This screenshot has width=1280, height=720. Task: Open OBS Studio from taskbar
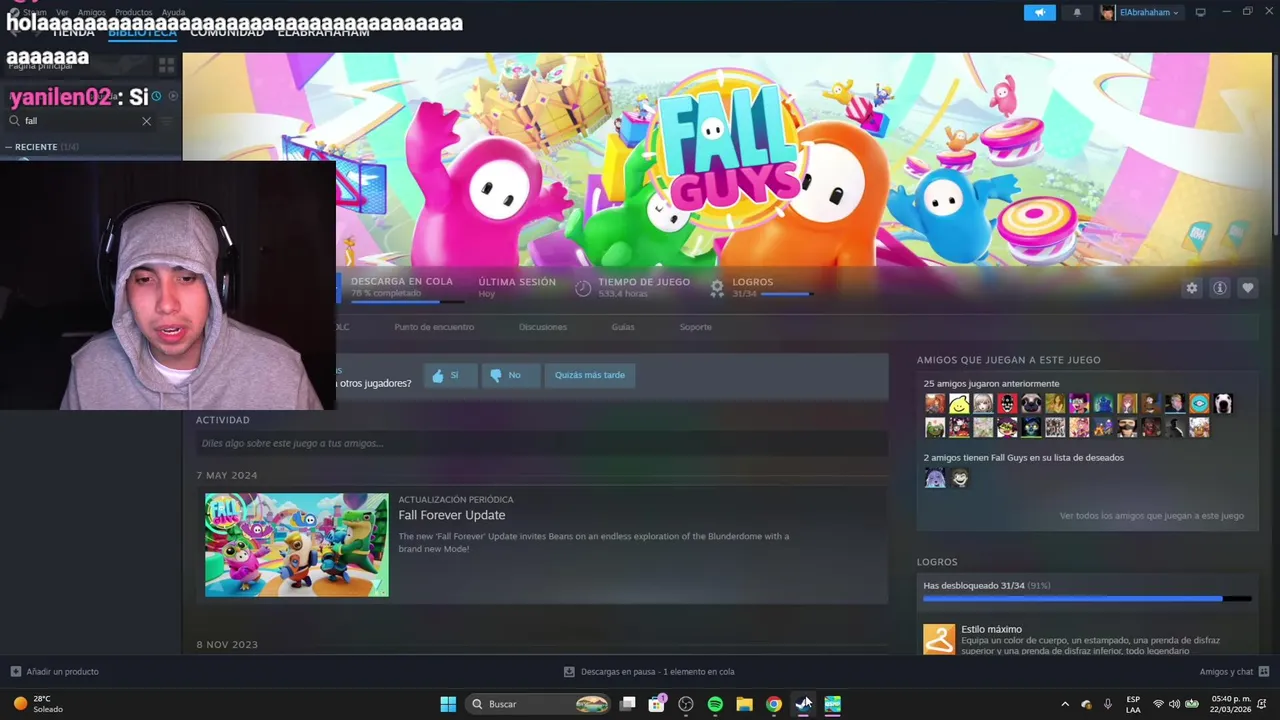[686, 704]
